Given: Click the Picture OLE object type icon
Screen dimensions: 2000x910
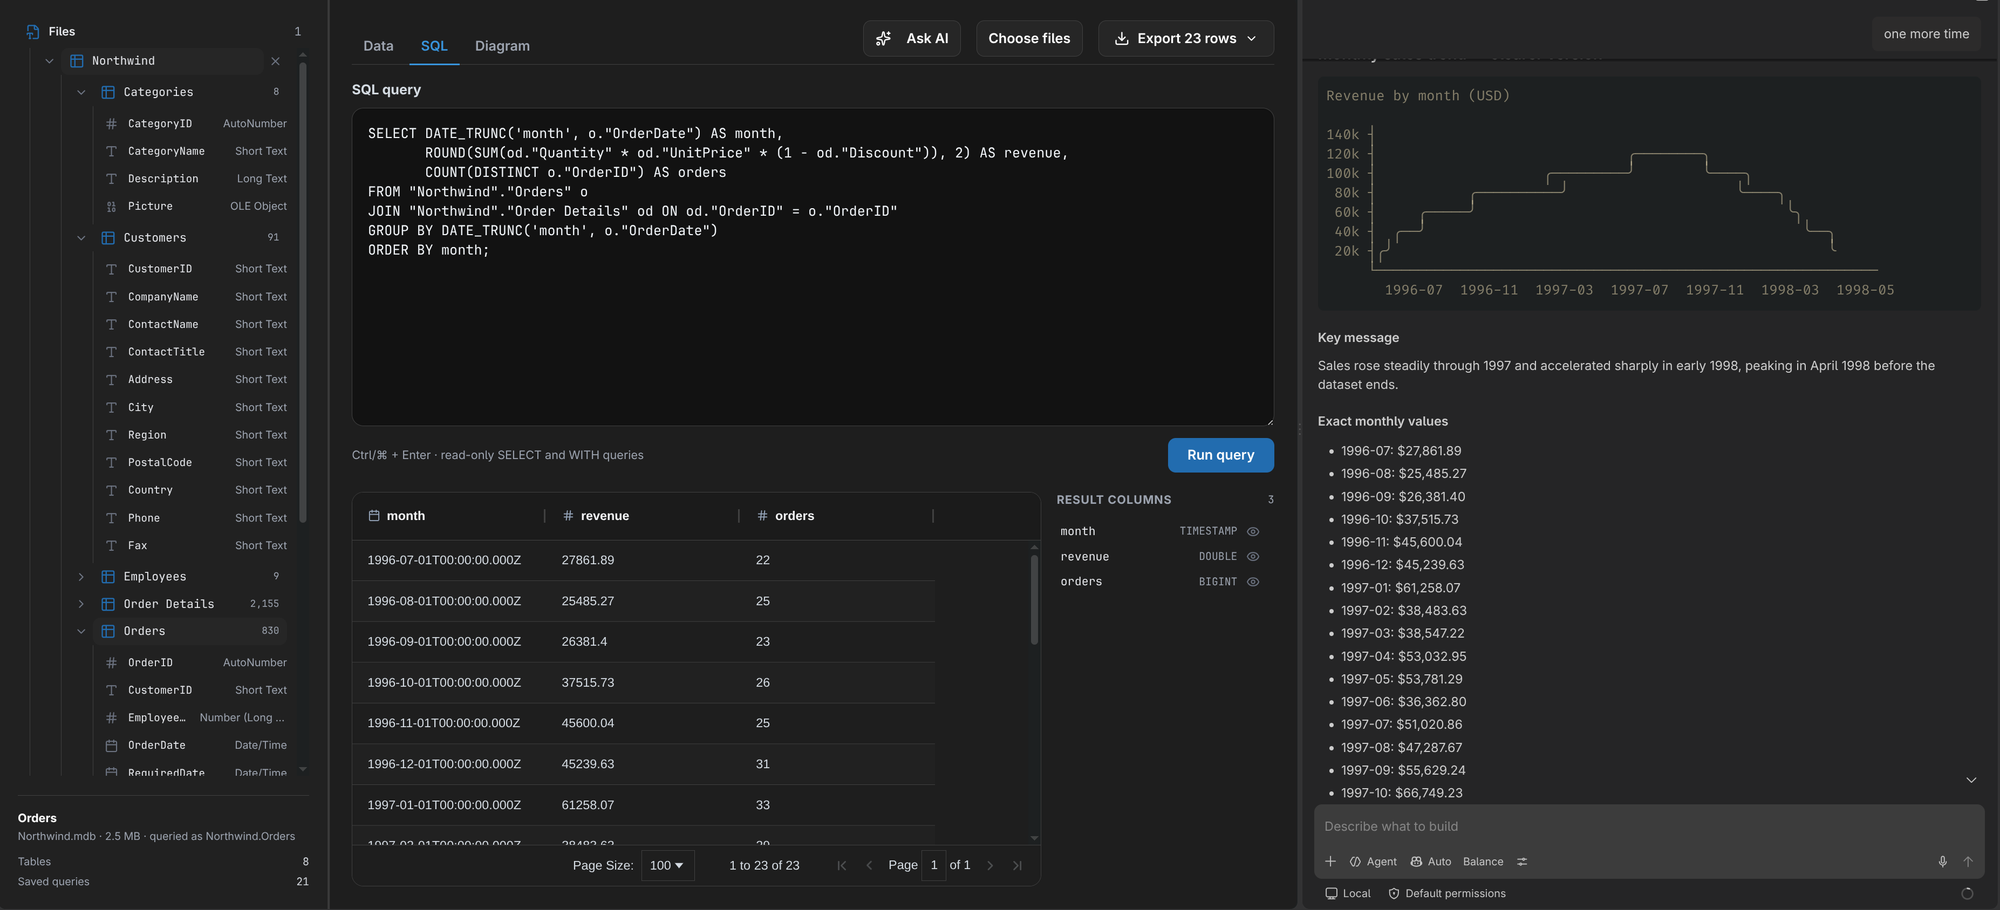Looking at the screenshot, I should coord(111,207).
